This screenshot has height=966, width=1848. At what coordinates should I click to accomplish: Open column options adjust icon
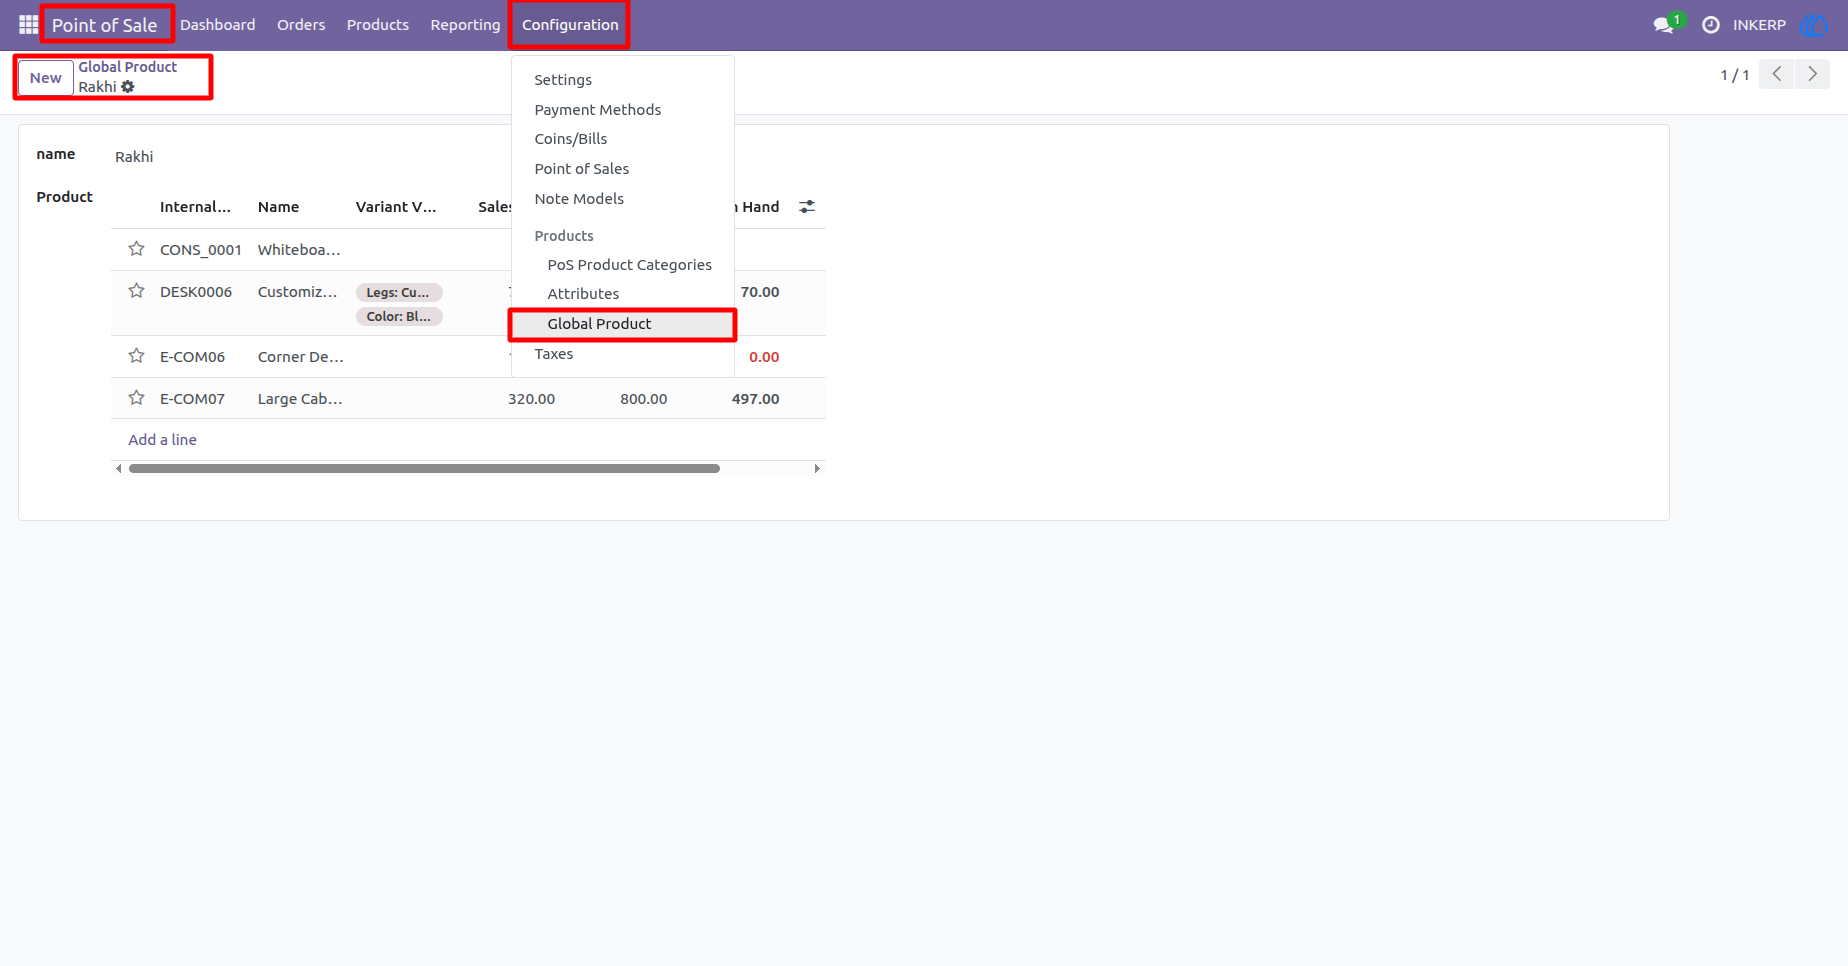tap(807, 206)
